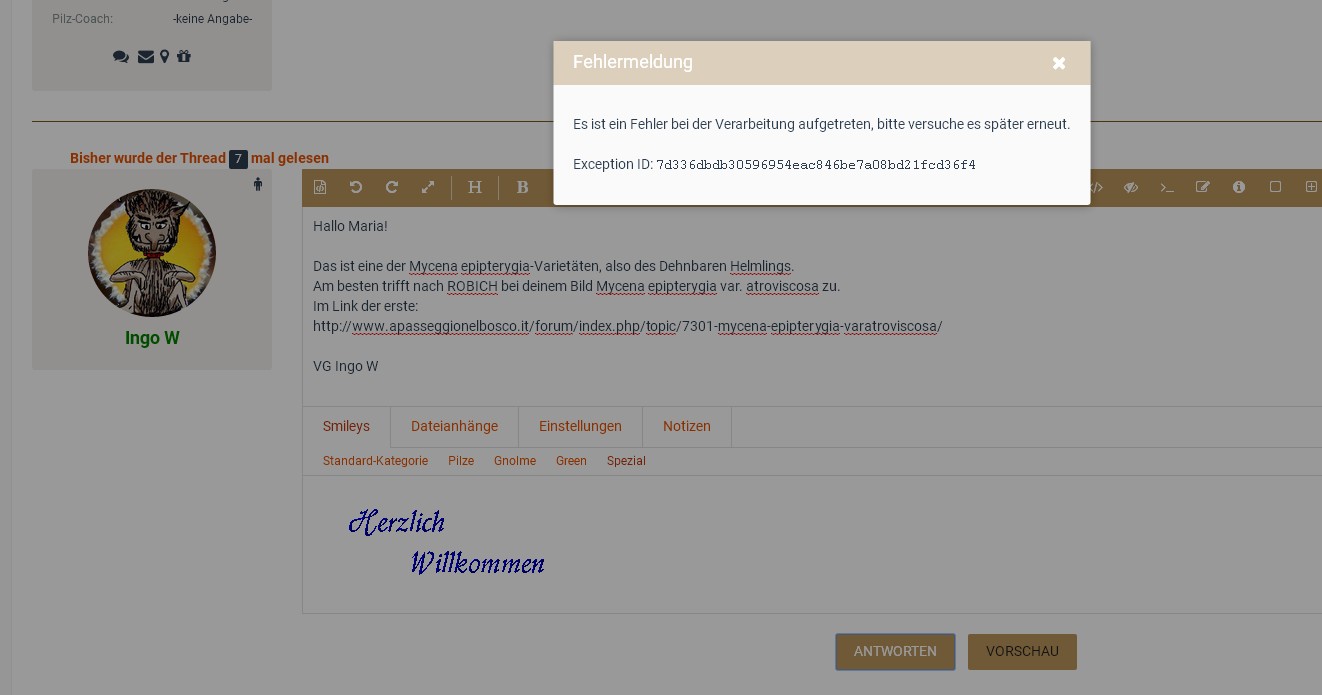Viewport: 1322px width, 695px height.
Task: Select the Pilze smiley category
Action: (461, 461)
